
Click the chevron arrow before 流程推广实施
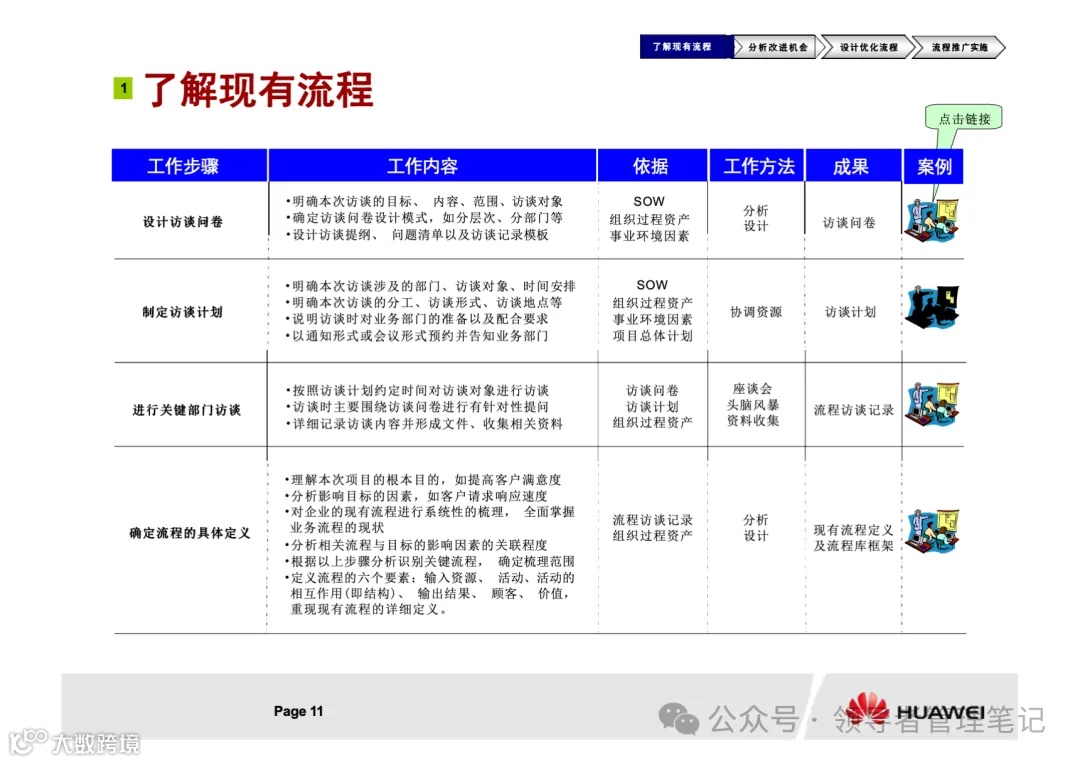pos(914,46)
